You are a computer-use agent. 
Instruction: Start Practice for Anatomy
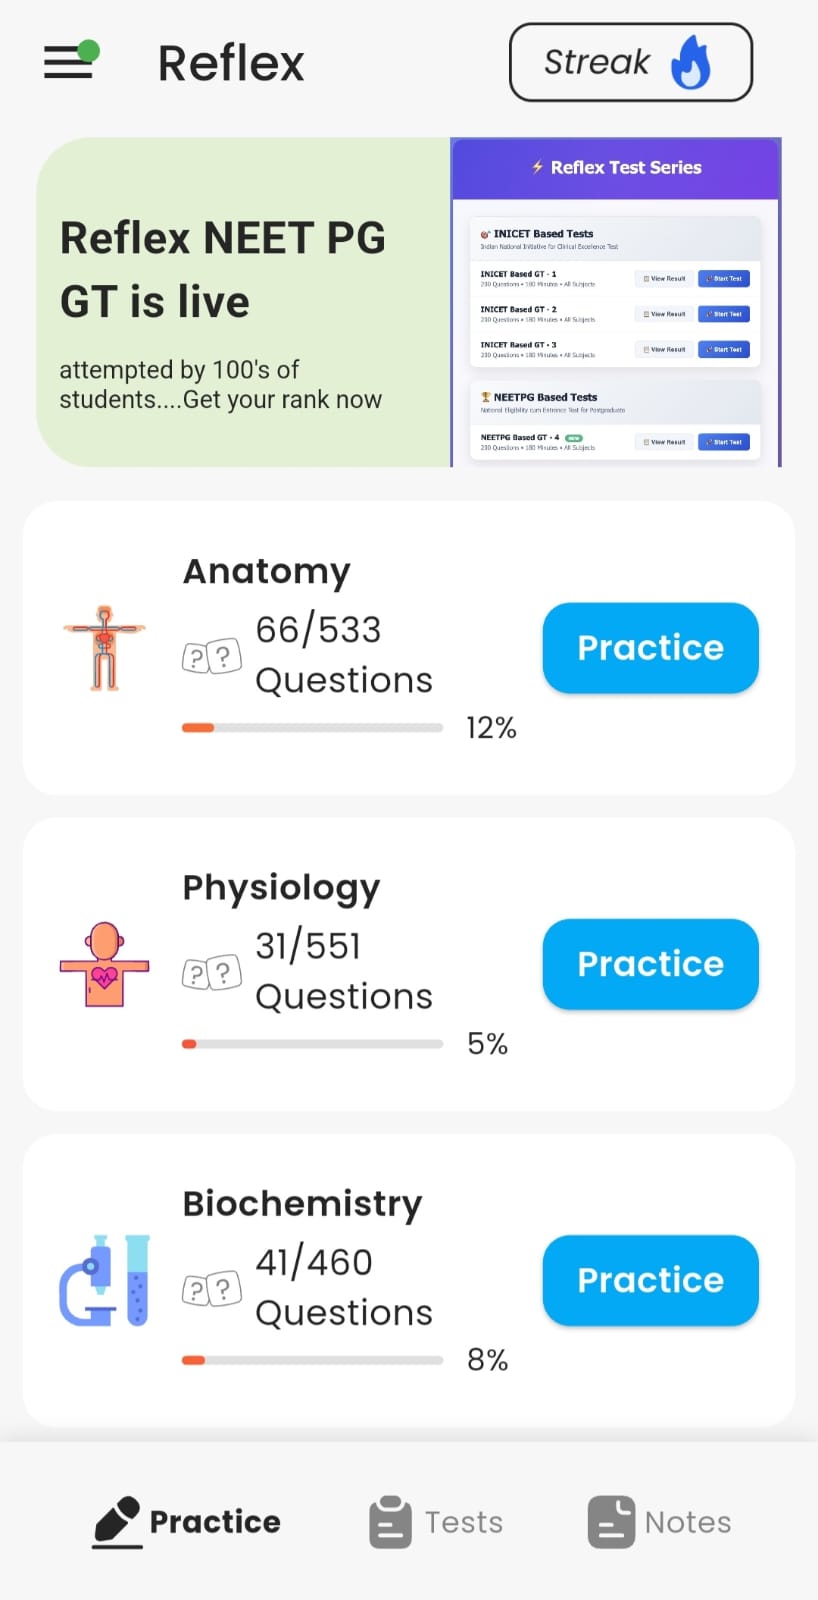click(x=650, y=648)
